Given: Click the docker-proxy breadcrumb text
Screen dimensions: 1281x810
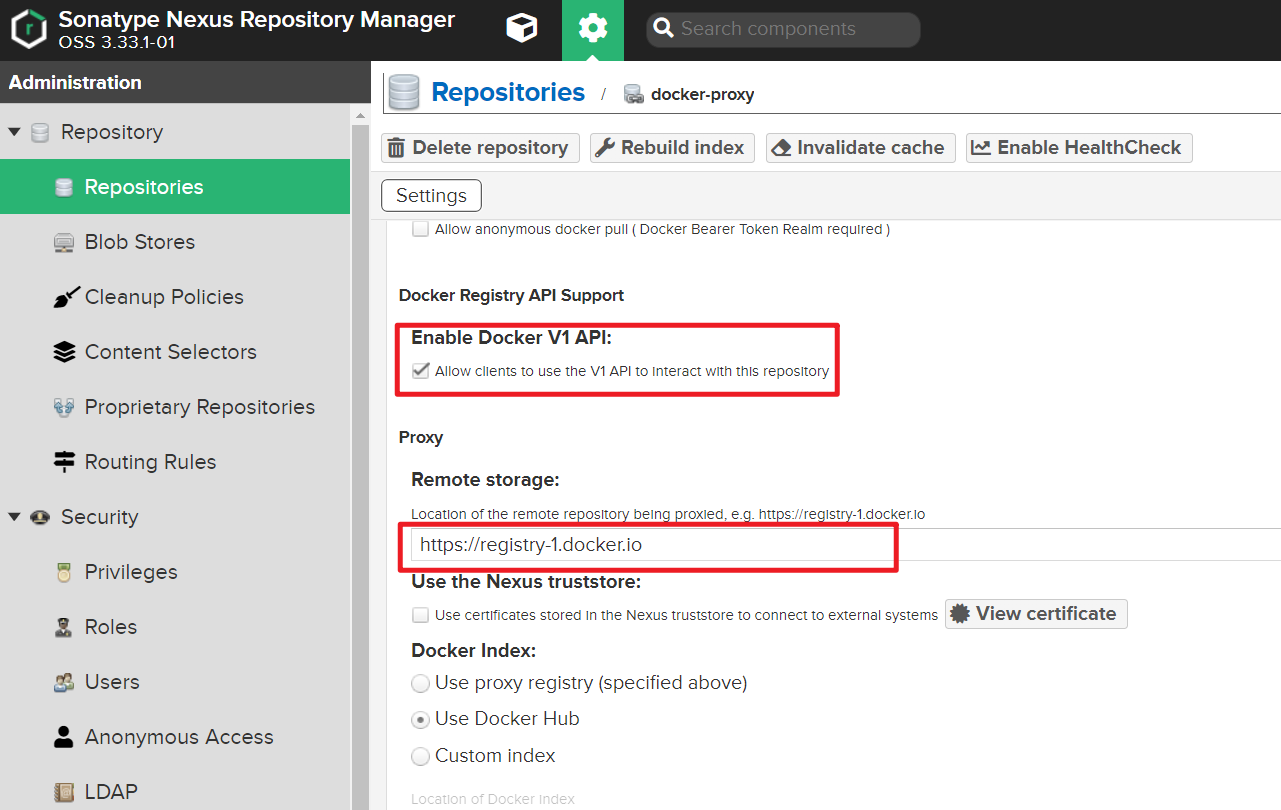Looking at the screenshot, I should coord(702,95).
